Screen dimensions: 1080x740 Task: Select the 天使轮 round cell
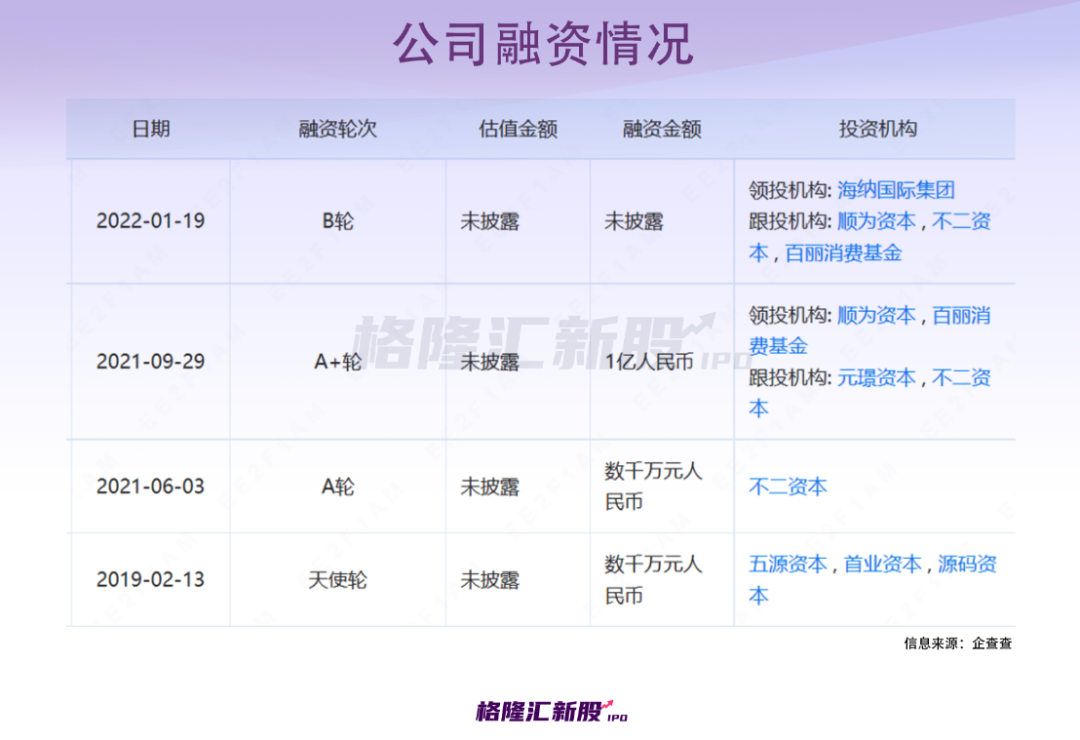point(338,580)
